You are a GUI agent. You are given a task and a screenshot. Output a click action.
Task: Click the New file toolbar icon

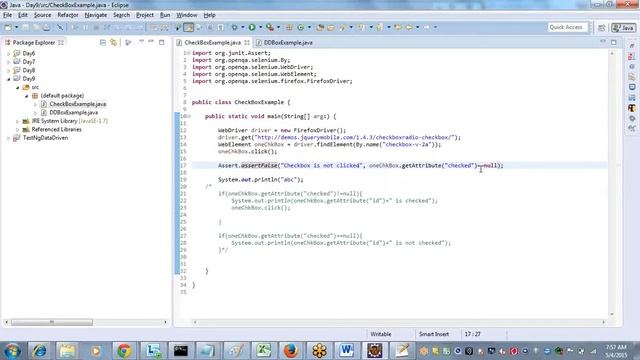(x=8, y=27)
